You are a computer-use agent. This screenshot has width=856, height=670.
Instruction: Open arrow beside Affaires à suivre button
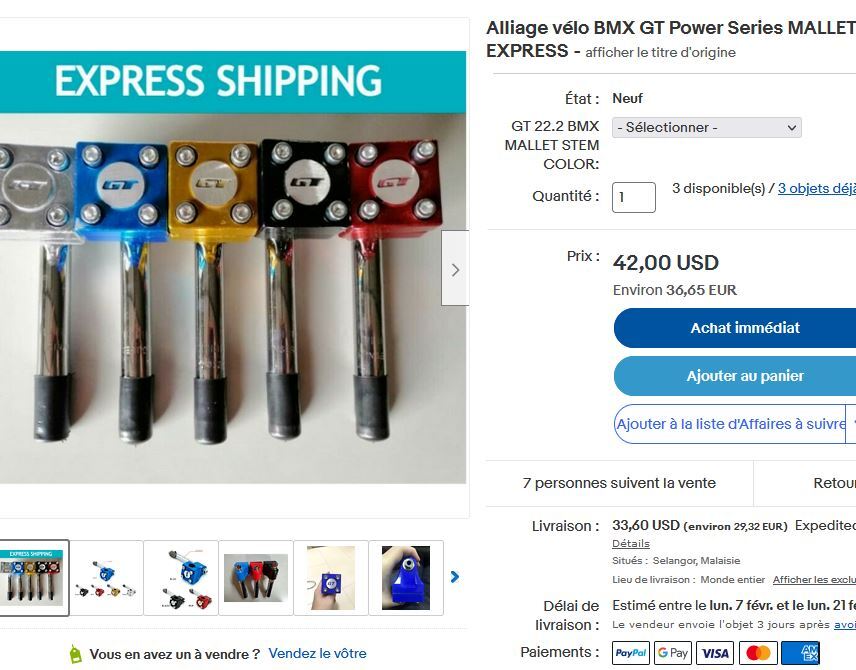click(851, 424)
